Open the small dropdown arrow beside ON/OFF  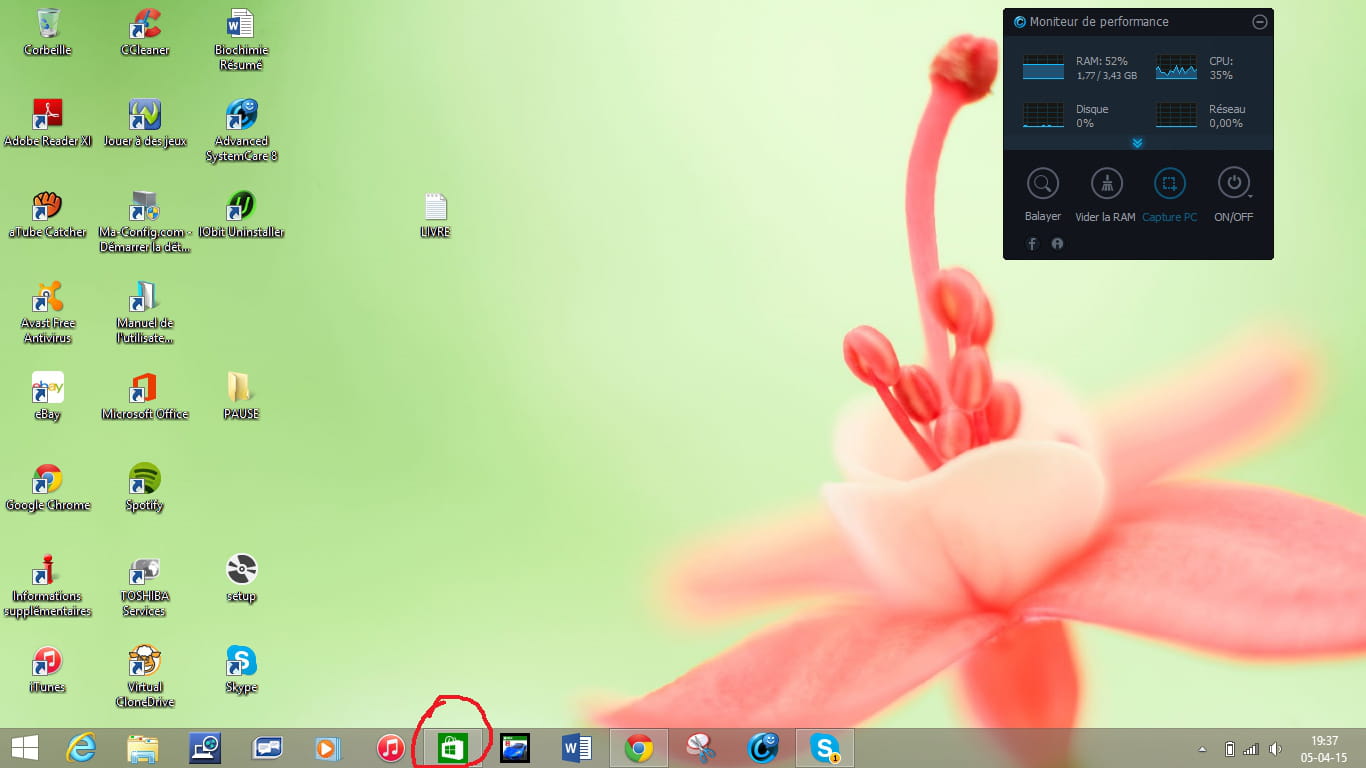click(x=1251, y=195)
